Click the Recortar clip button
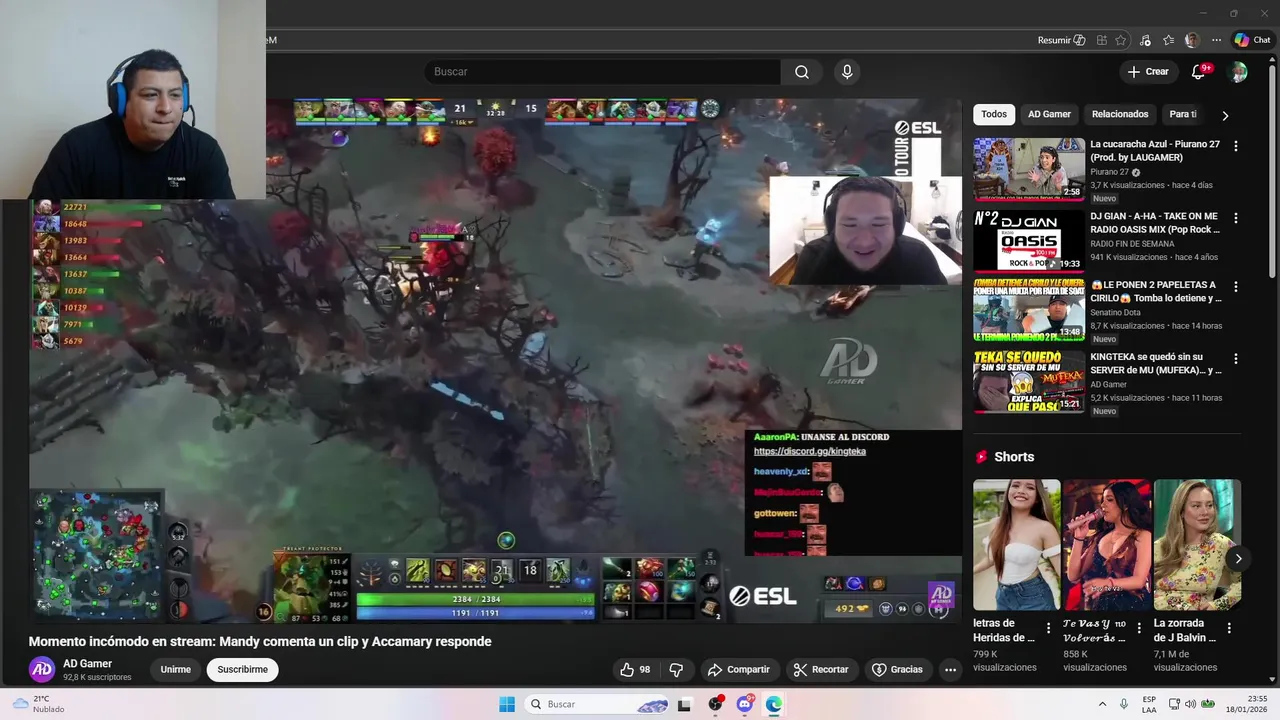The image size is (1280, 720). 821,669
